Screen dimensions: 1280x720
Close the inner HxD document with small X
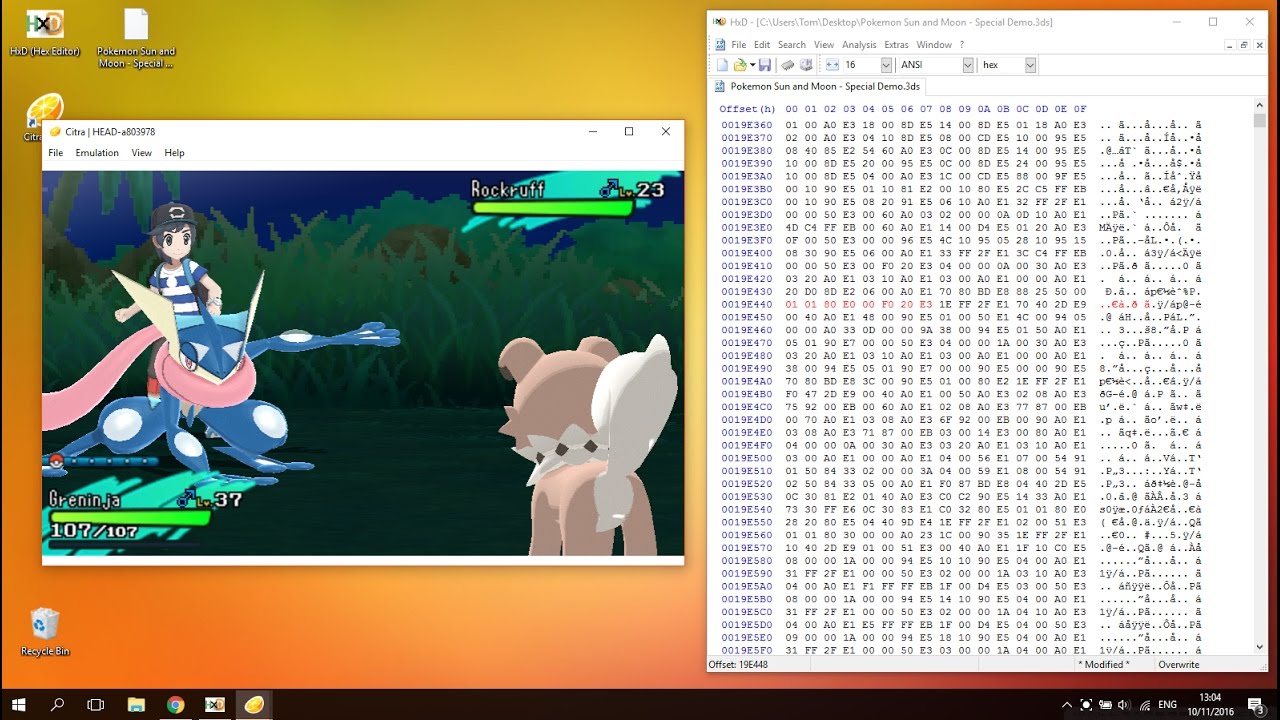tap(1258, 45)
